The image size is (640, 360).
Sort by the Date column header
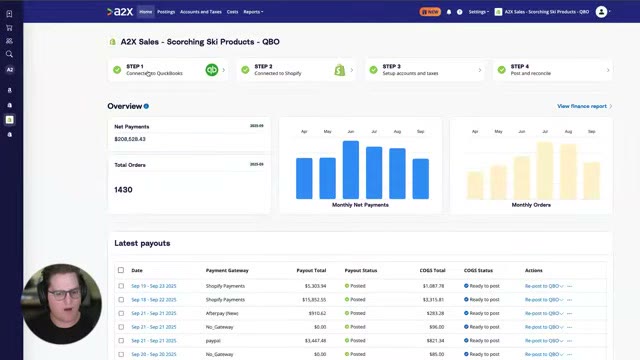click(x=137, y=270)
